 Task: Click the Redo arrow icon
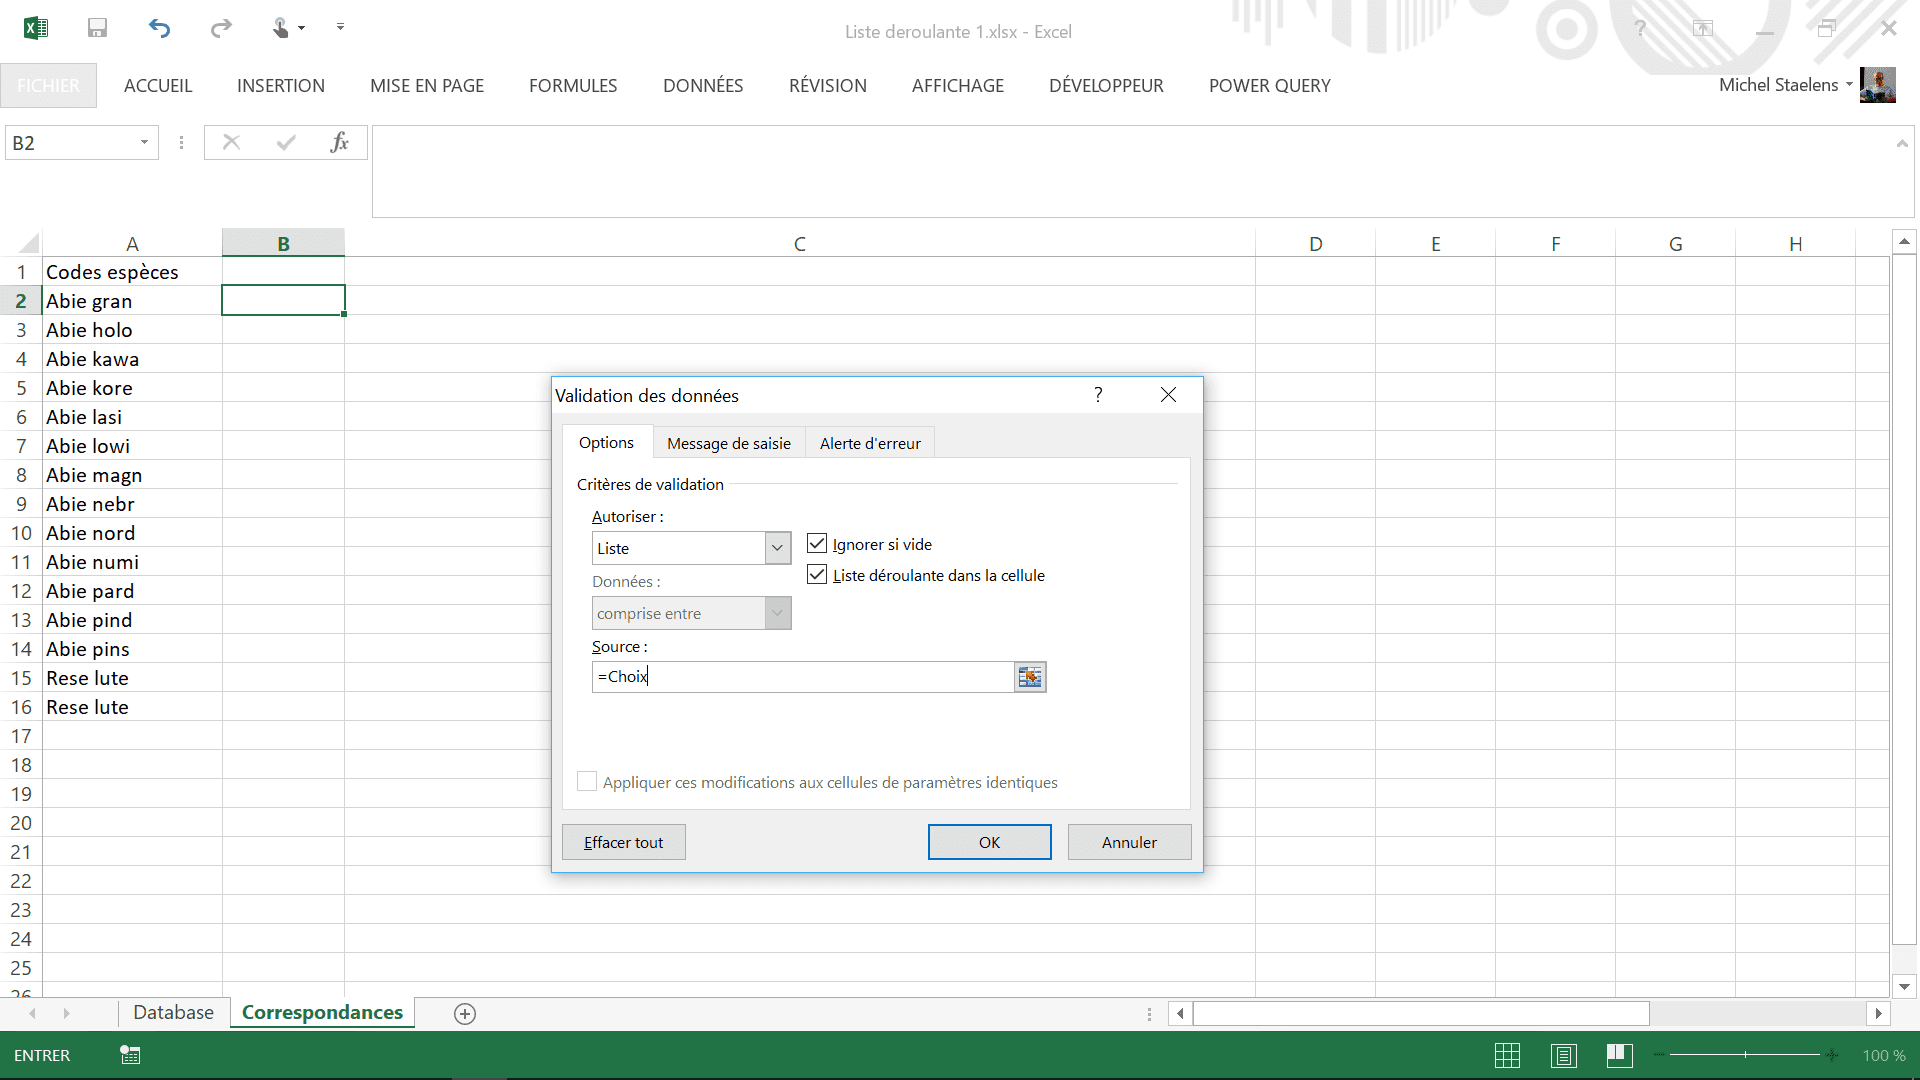point(220,28)
